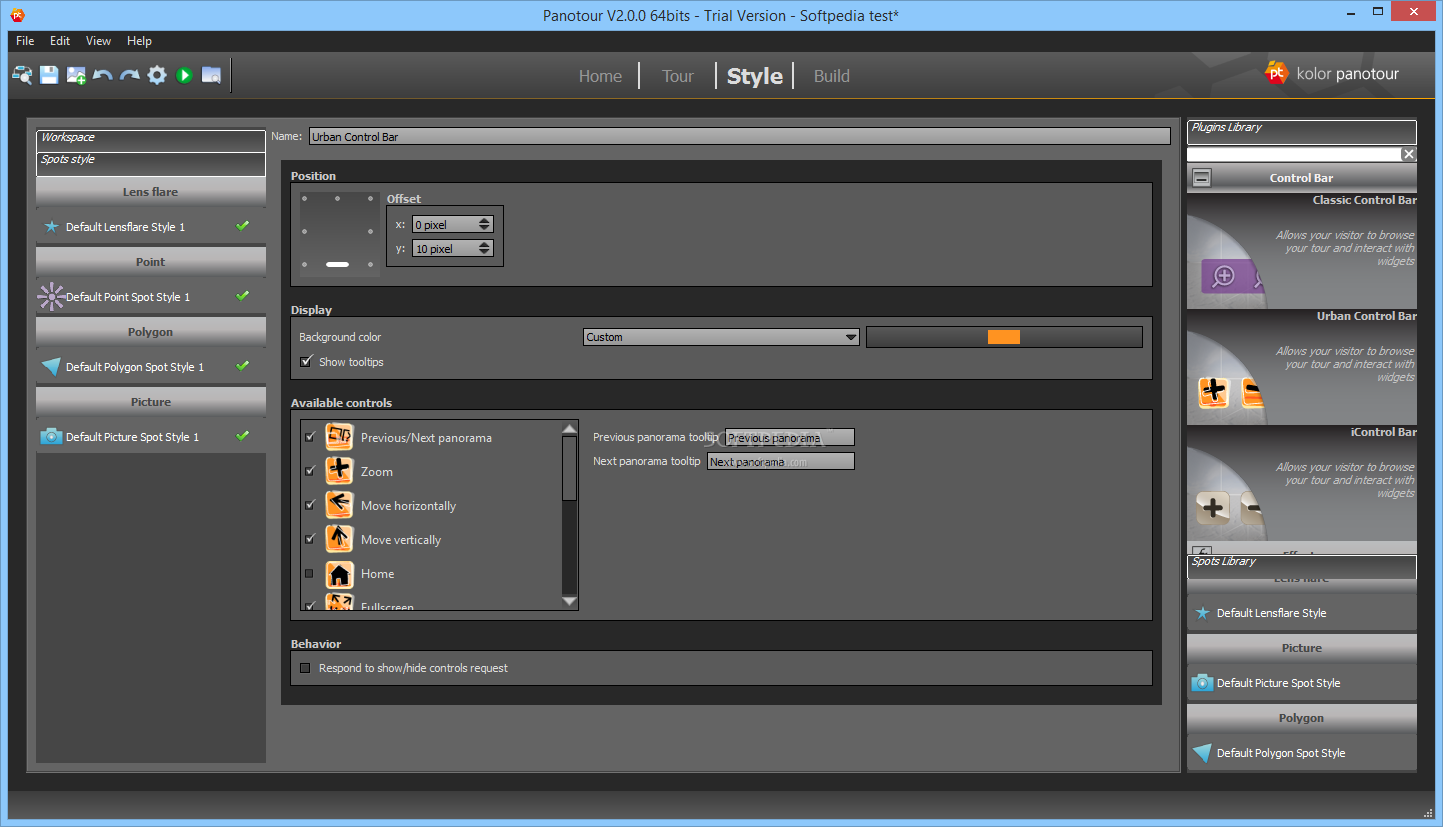The width and height of the screenshot is (1443, 827).
Task: Click the Previous/Next panorama control icon
Action: point(340,437)
